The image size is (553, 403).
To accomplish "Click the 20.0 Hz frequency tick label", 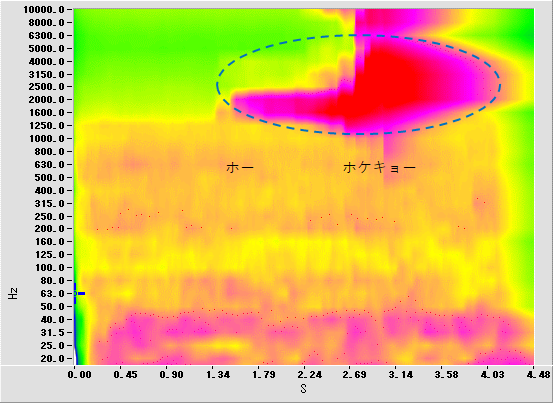I will click(52, 359).
